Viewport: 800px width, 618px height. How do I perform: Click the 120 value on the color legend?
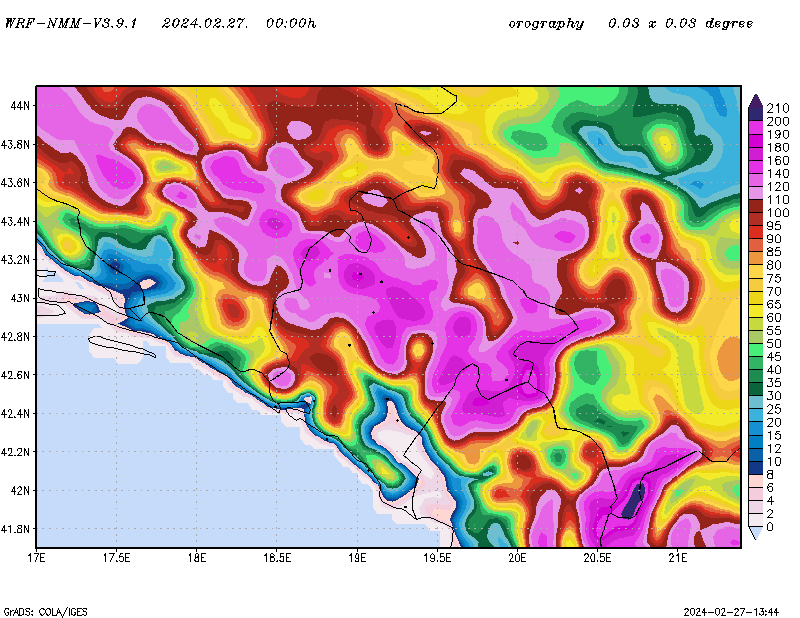click(x=778, y=187)
